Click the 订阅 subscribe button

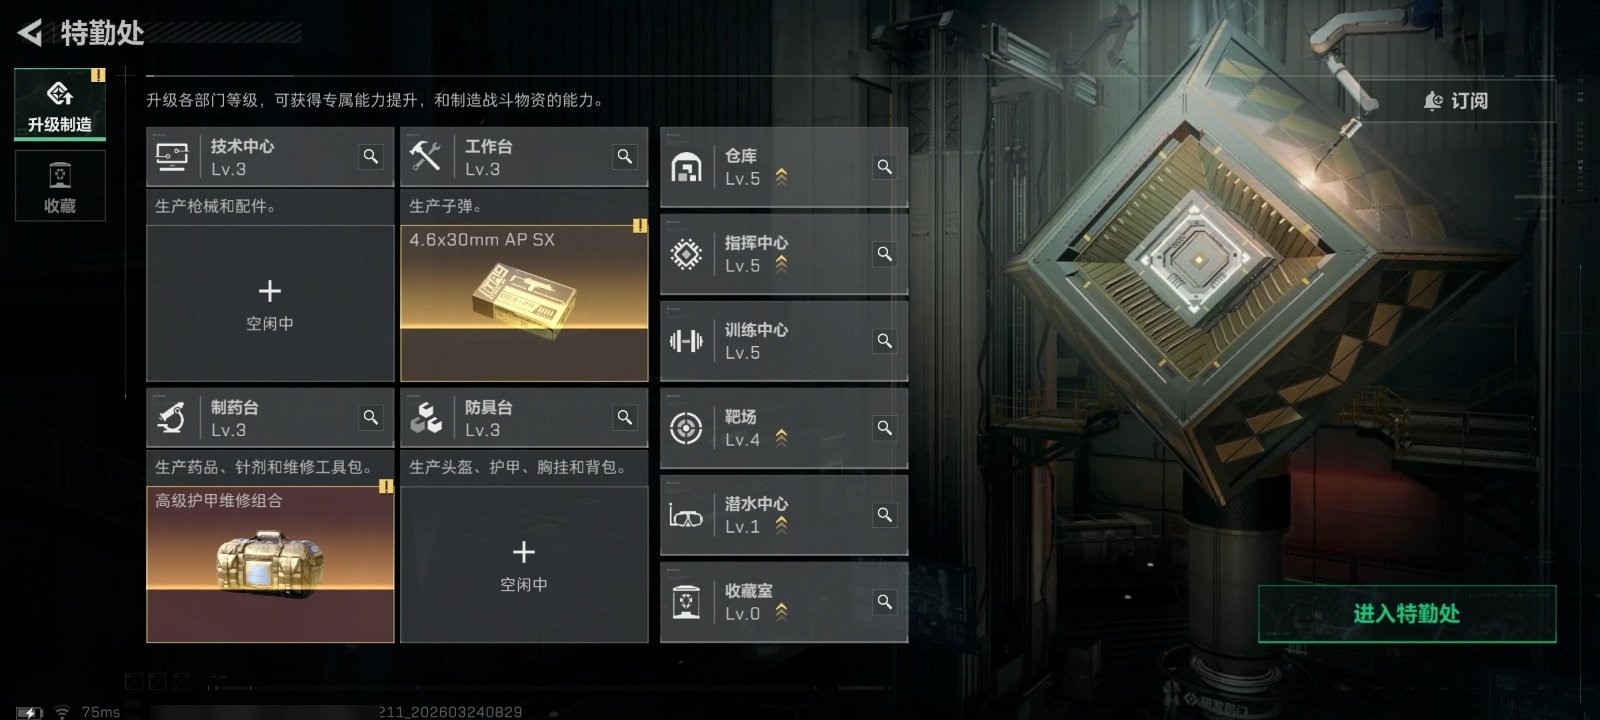[1456, 101]
